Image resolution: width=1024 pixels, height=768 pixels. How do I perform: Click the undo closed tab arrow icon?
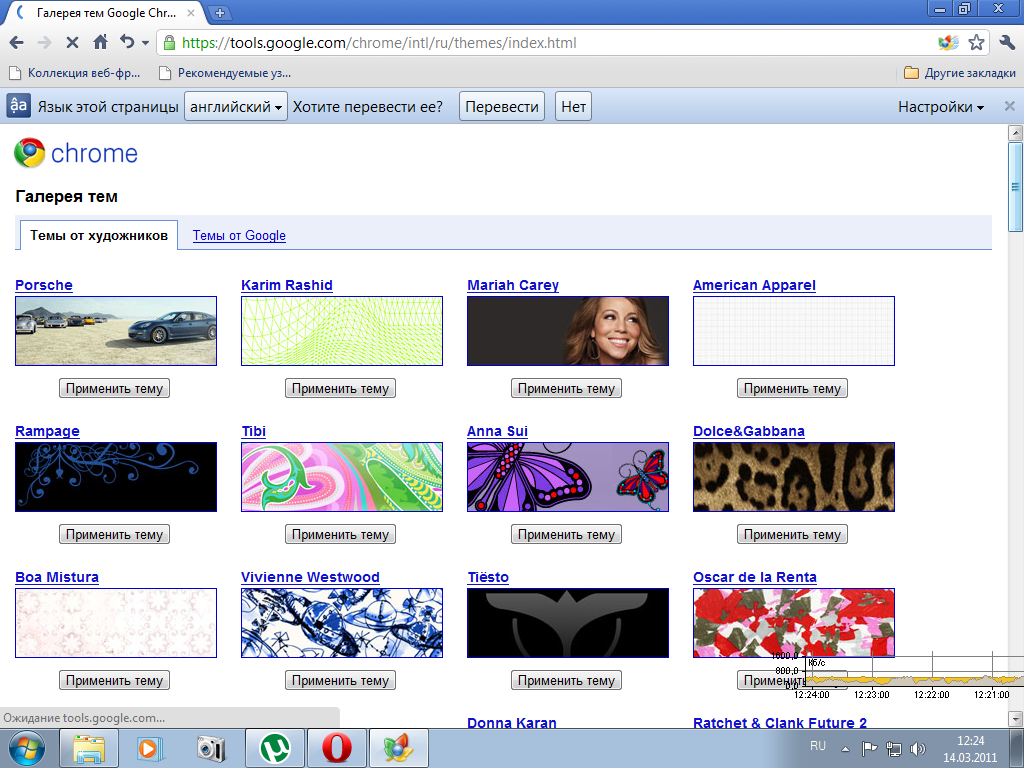(x=127, y=42)
